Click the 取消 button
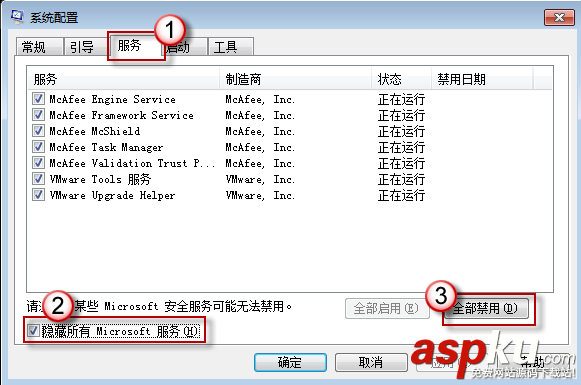 point(371,362)
